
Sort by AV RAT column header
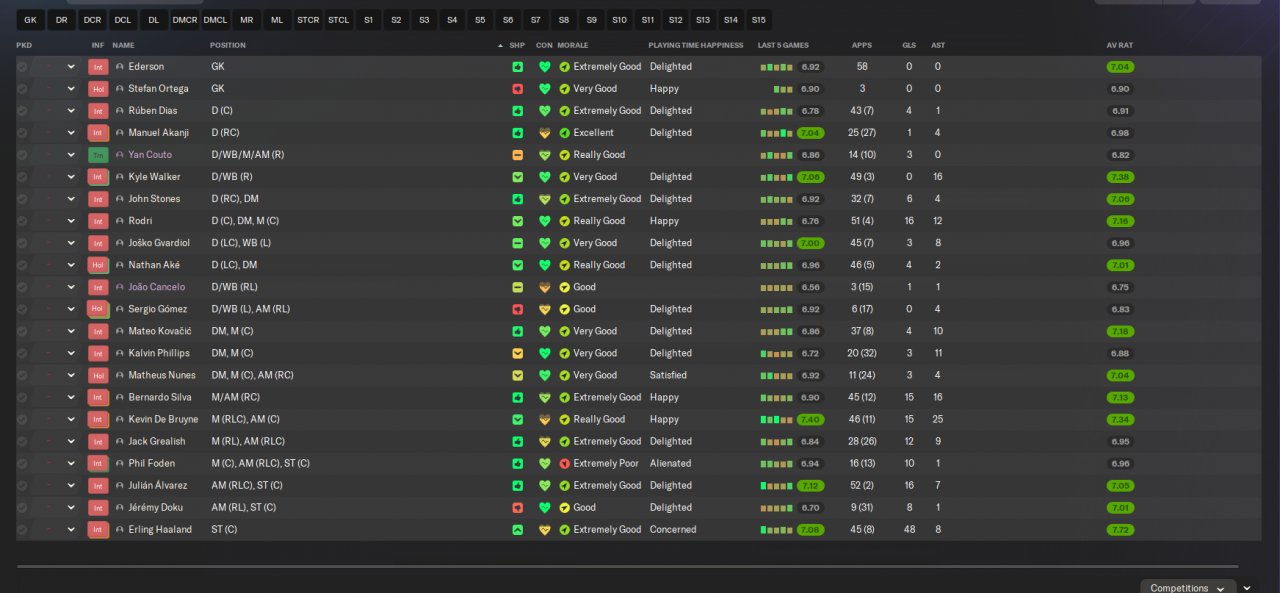point(1120,45)
